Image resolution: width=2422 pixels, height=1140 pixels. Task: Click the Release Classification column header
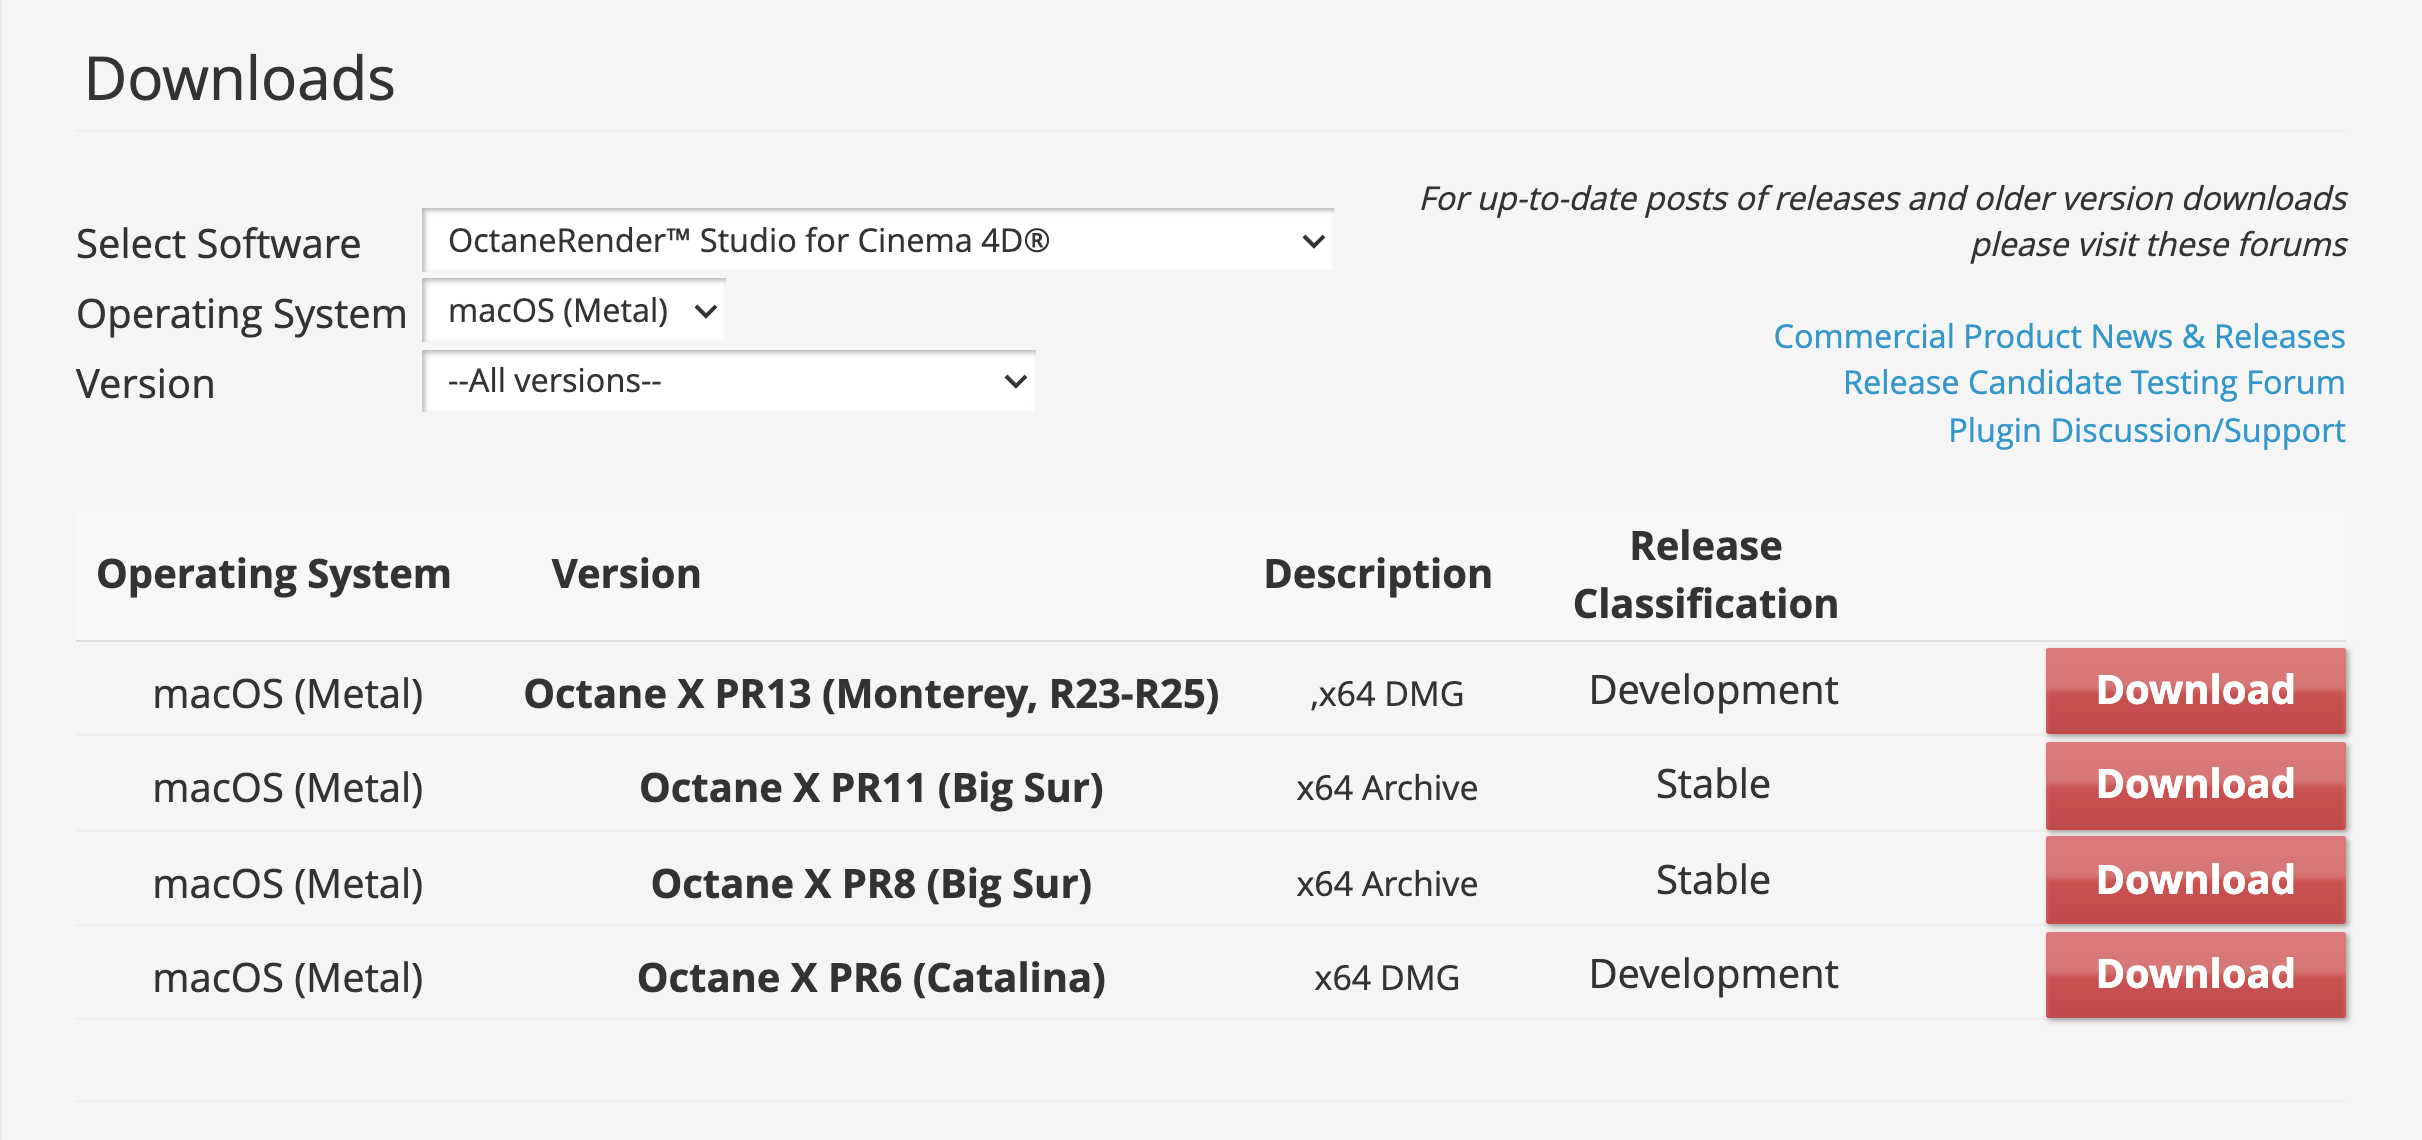click(x=1706, y=575)
